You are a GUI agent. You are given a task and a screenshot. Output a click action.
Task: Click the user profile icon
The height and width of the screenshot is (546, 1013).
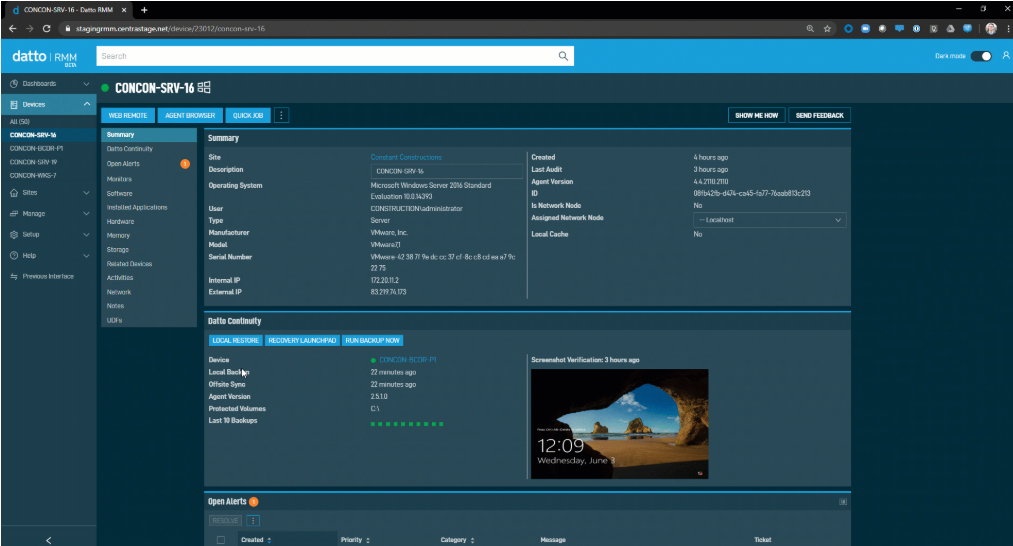1005,56
